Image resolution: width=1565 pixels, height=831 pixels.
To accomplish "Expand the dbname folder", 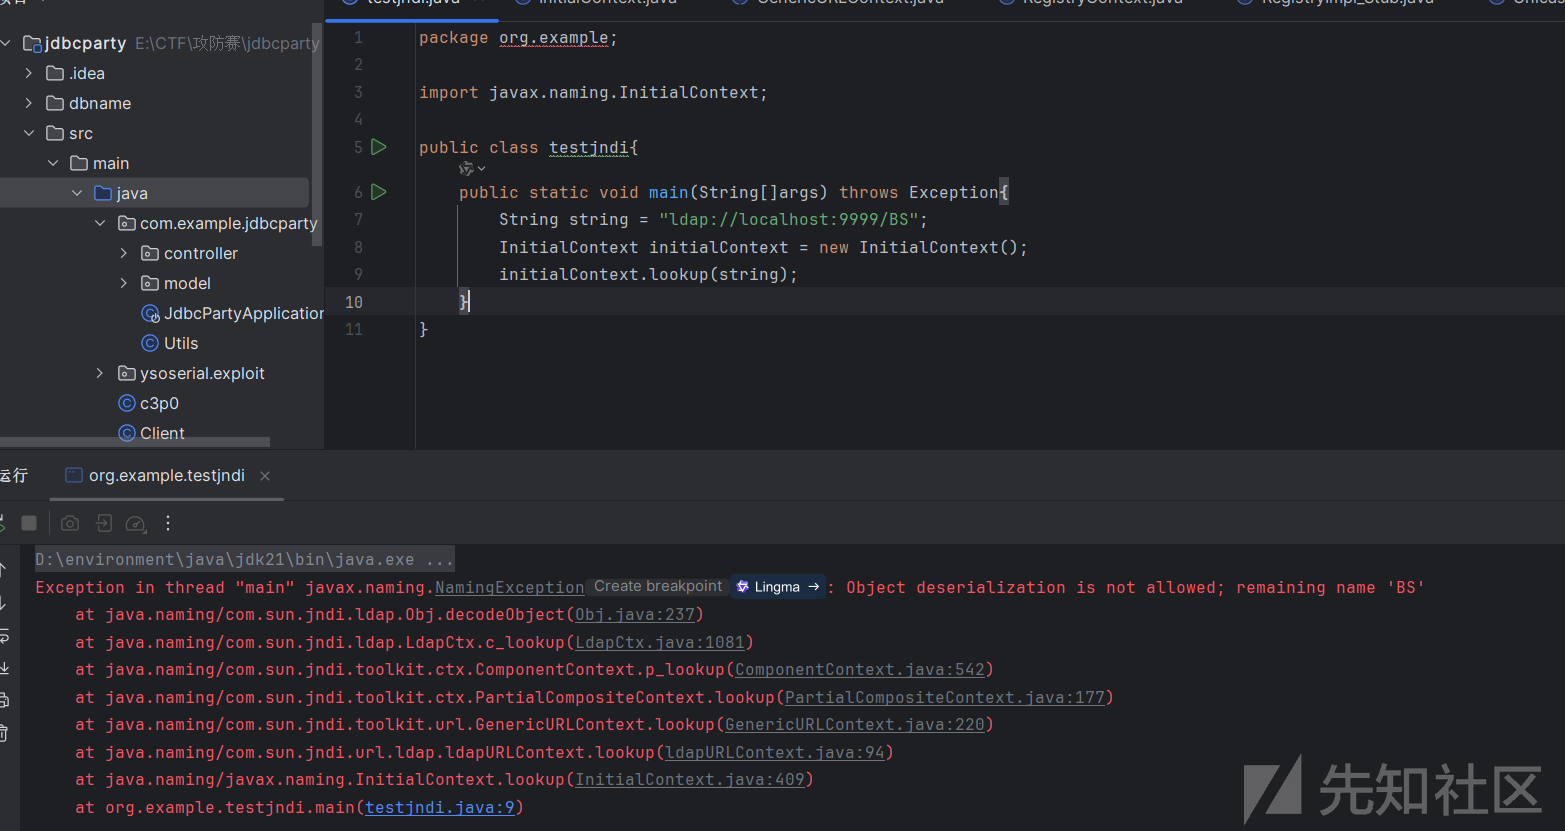I will coord(29,103).
